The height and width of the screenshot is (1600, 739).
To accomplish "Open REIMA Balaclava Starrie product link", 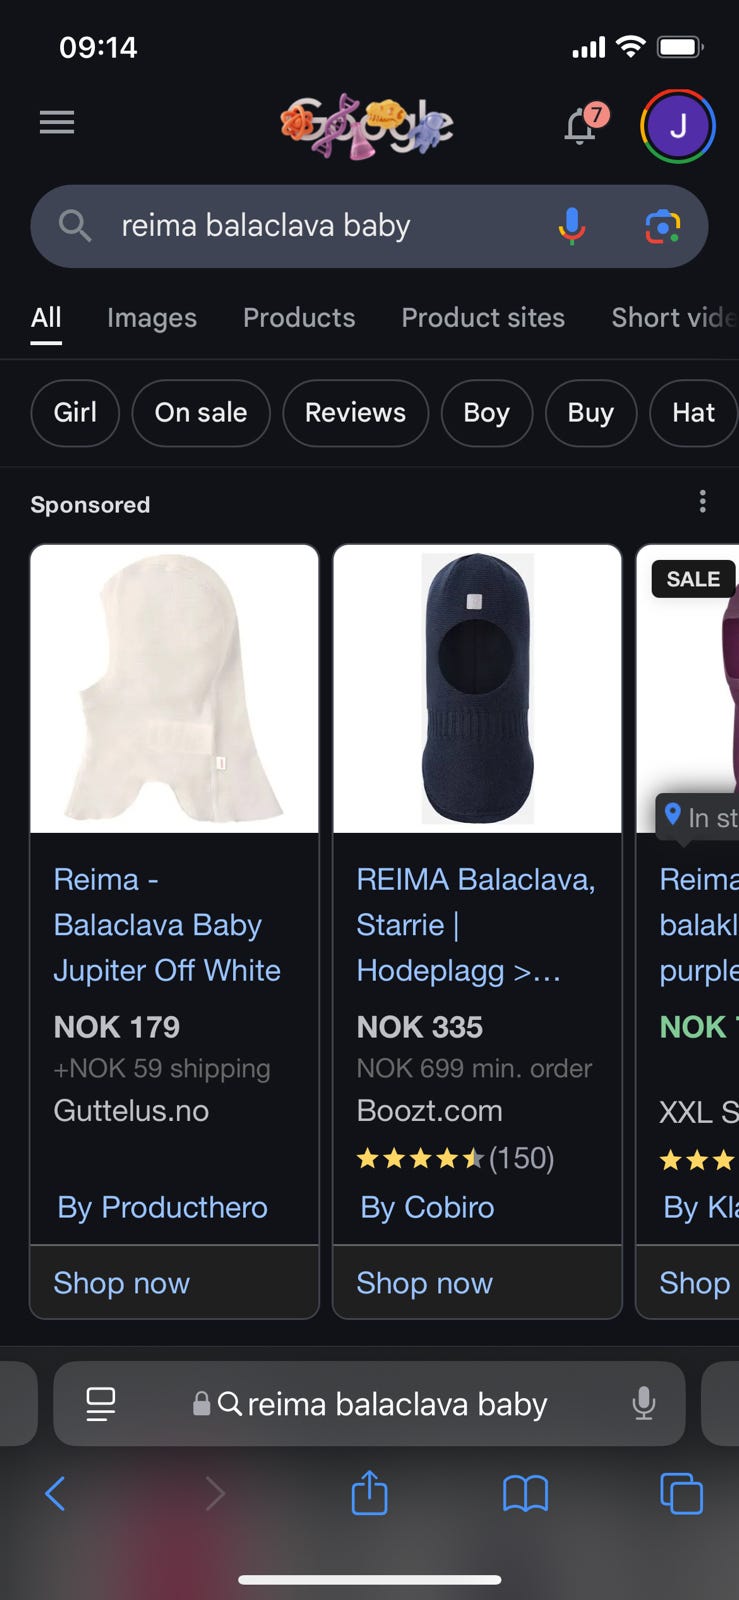I will coord(475,924).
